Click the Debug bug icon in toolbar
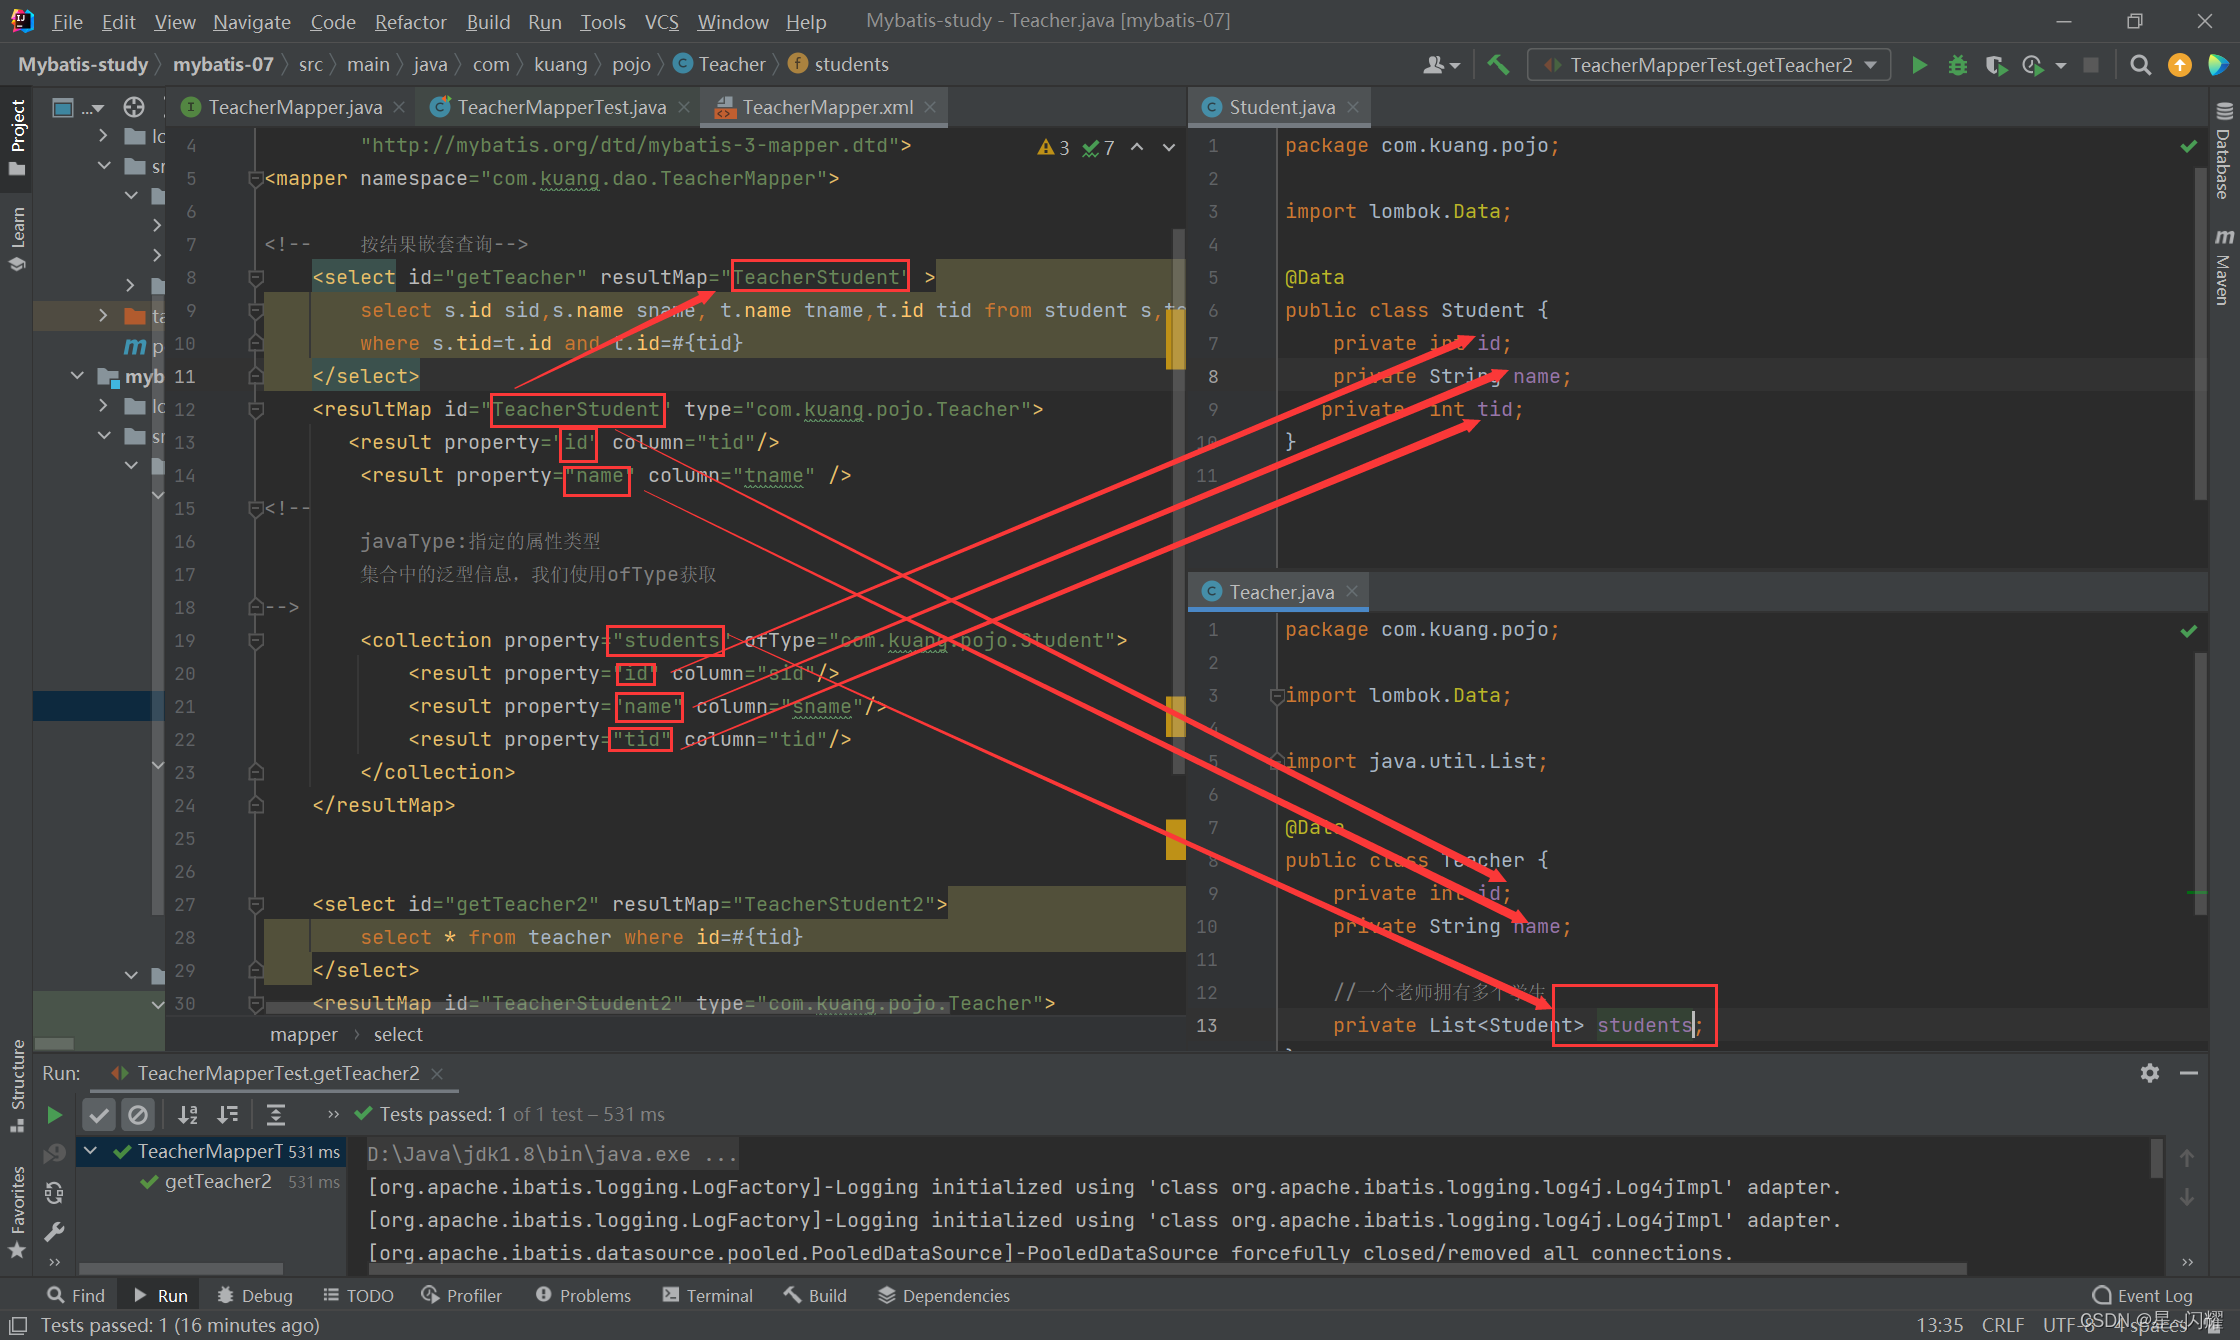Viewport: 2240px width, 1340px height. pyautogui.click(x=1957, y=65)
